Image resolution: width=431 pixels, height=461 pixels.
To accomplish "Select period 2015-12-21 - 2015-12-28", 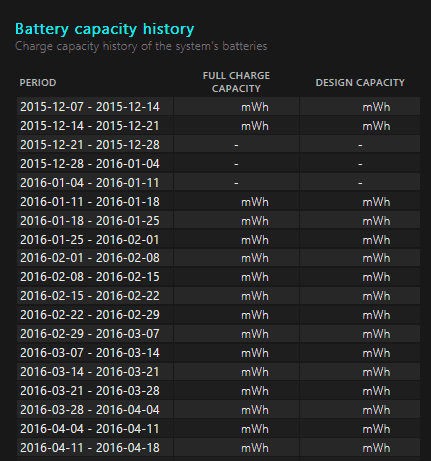I will tap(90, 145).
